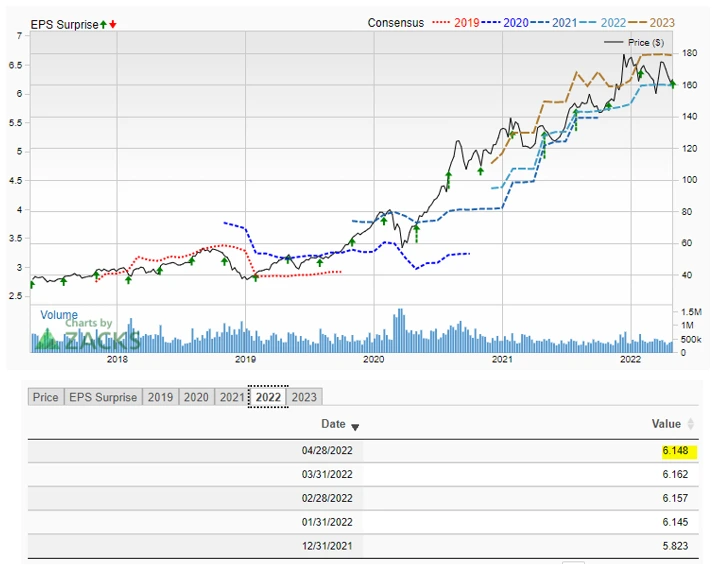The width and height of the screenshot is (713, 566).
Task: Toggle the 2020 consensus legend entry
Action: pyautogui.click(x=505, y=23)
